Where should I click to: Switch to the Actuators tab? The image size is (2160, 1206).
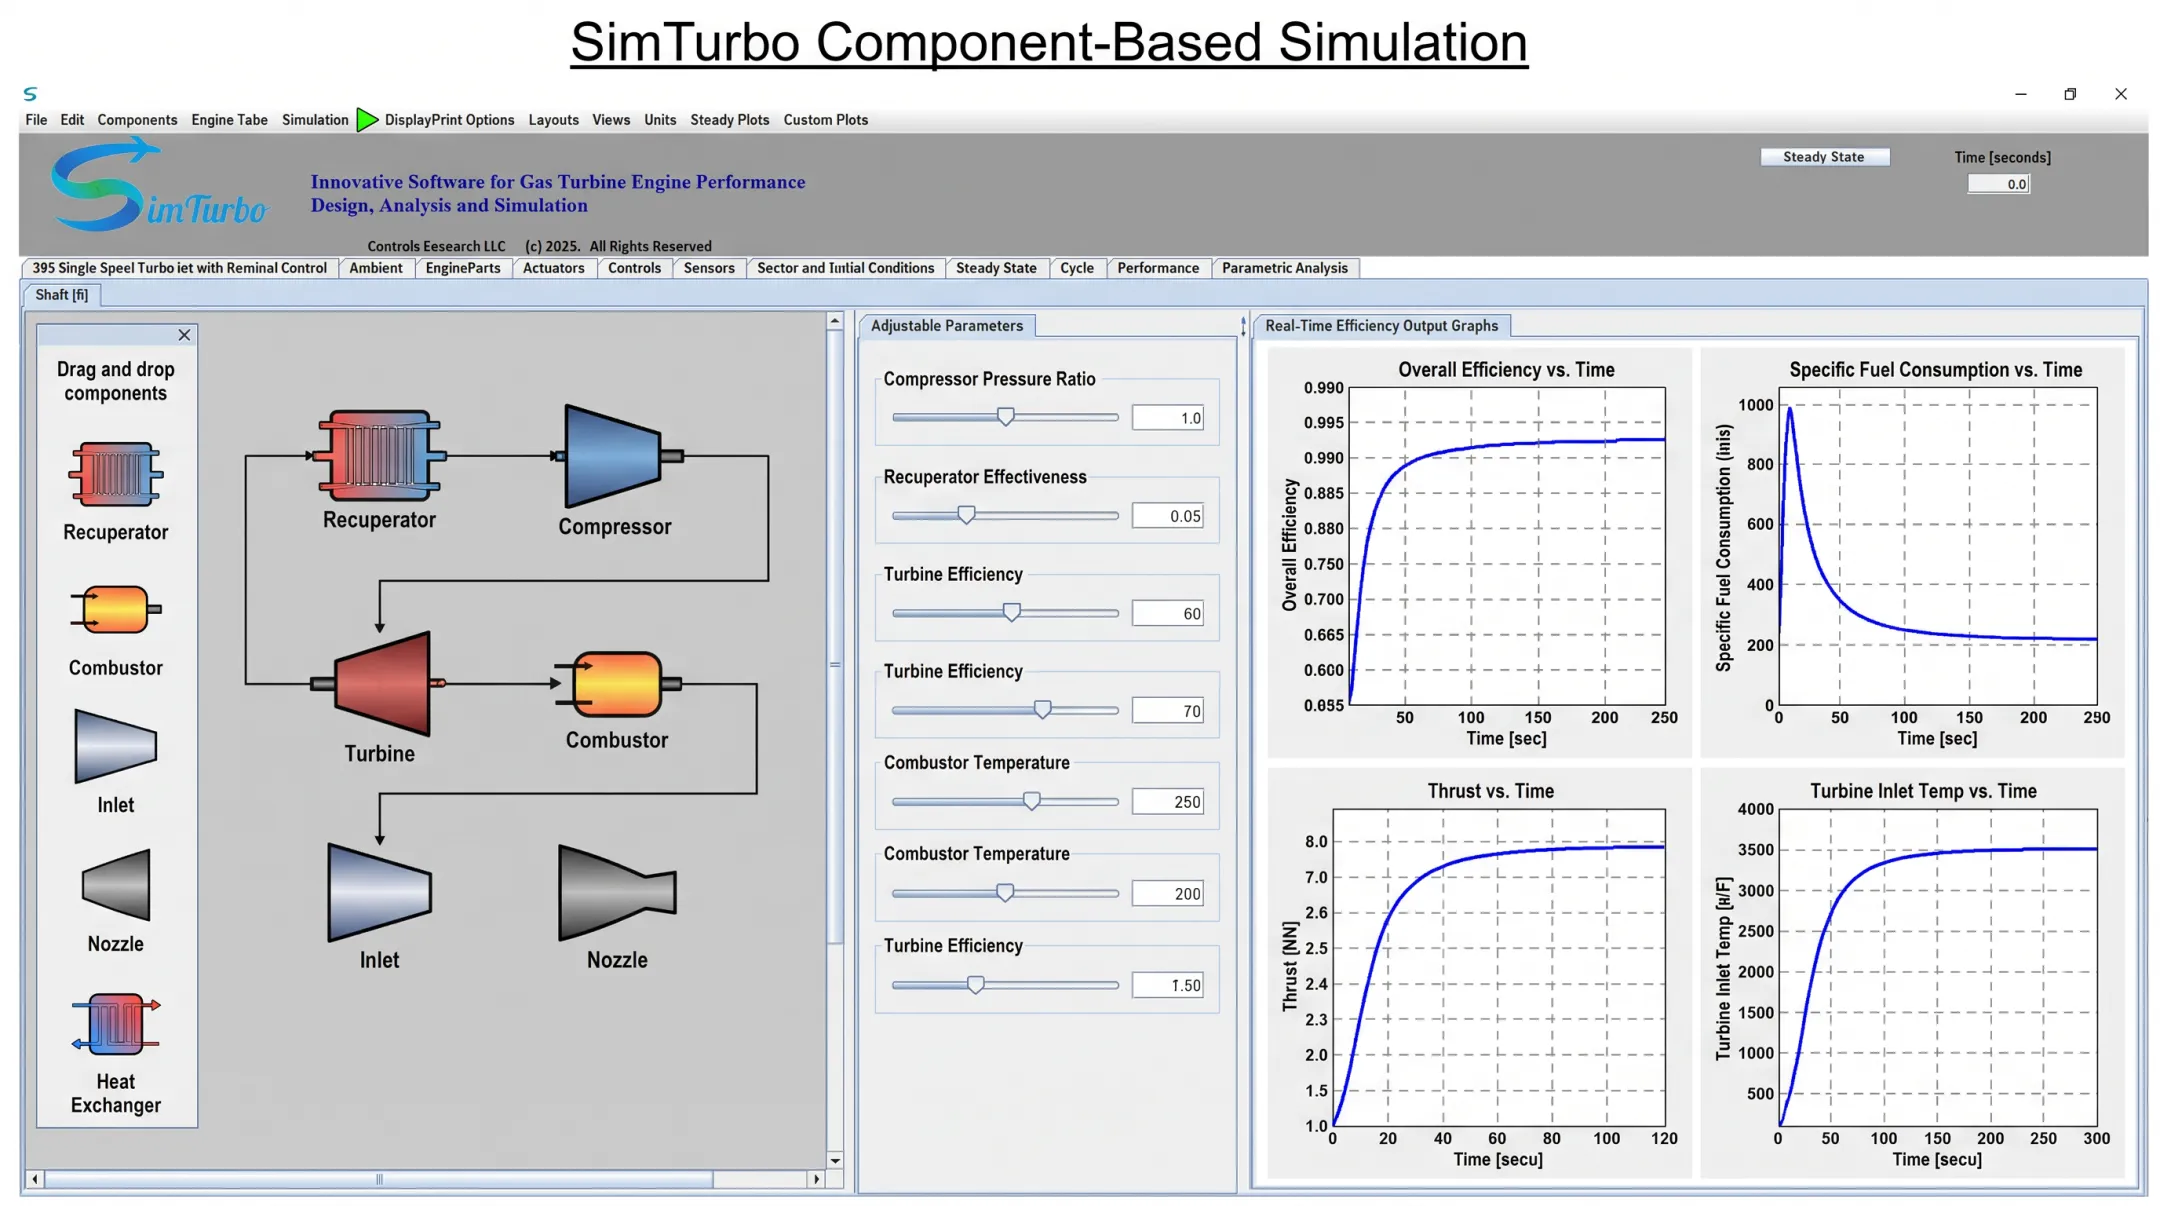click(553, 268)
